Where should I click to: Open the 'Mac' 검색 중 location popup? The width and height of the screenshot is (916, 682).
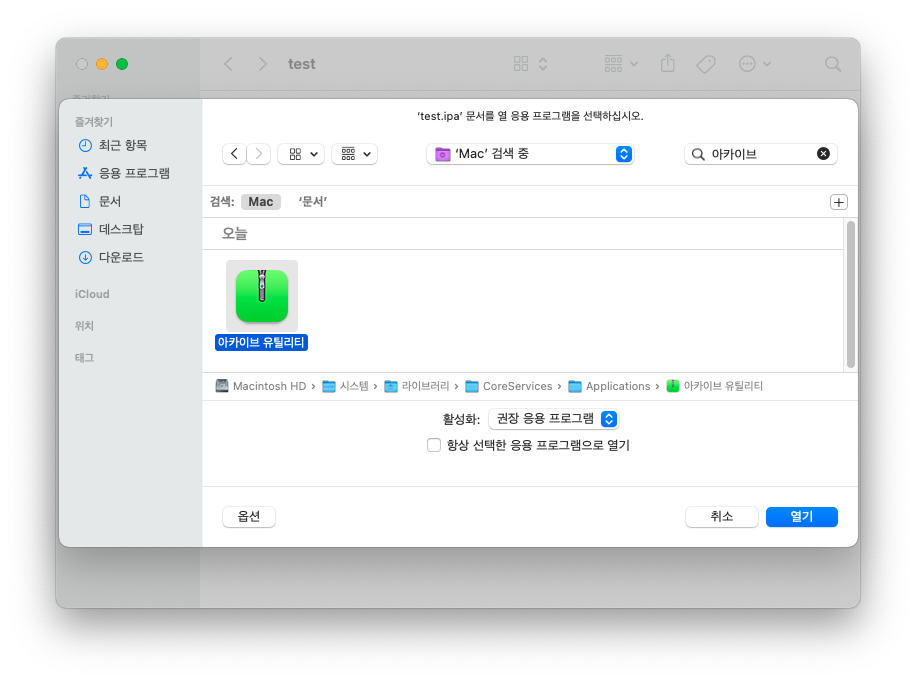[530, 154]
